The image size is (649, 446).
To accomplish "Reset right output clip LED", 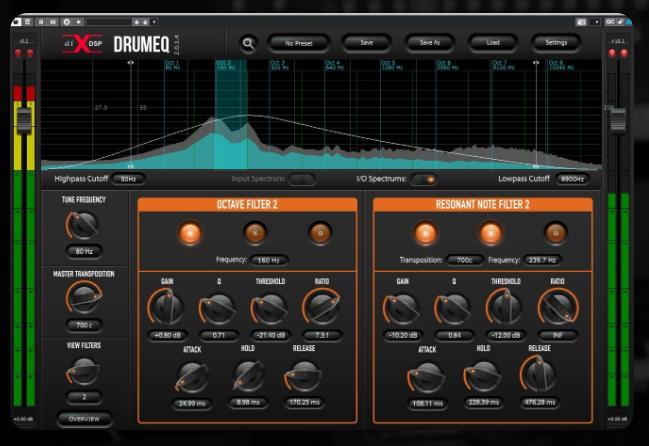I will [624, 53].
